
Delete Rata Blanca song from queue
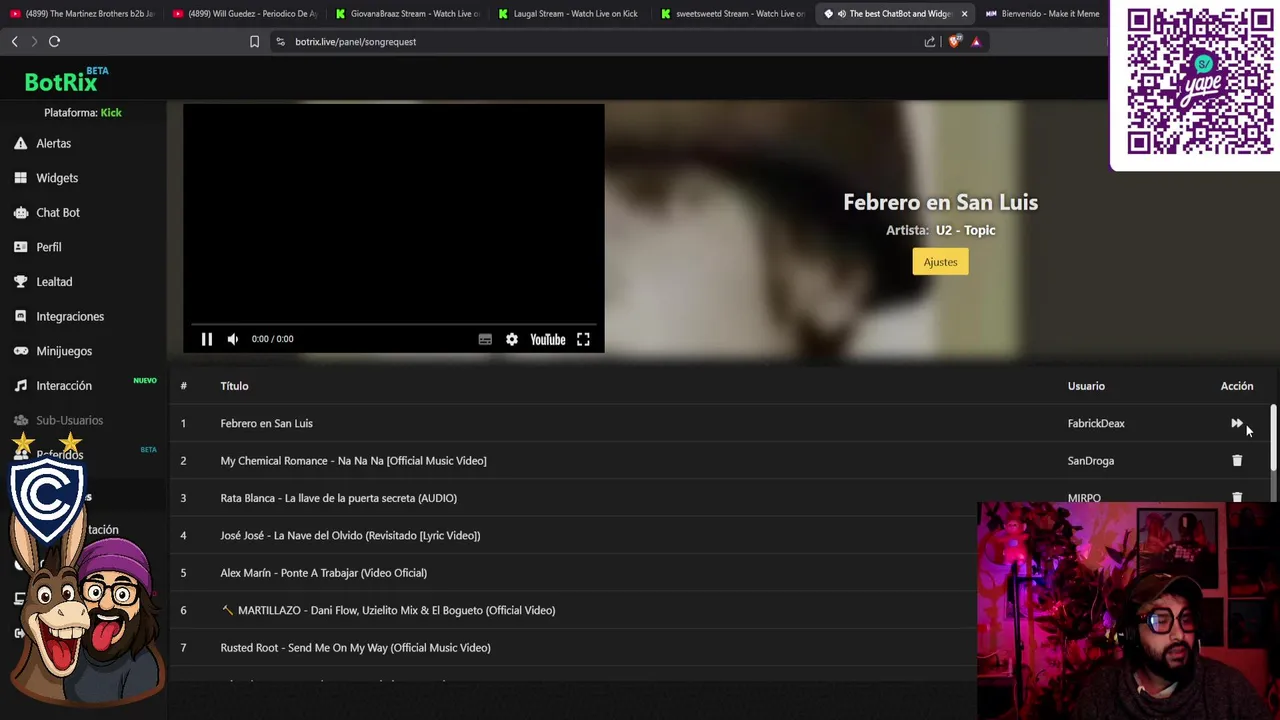[1237, 497]
